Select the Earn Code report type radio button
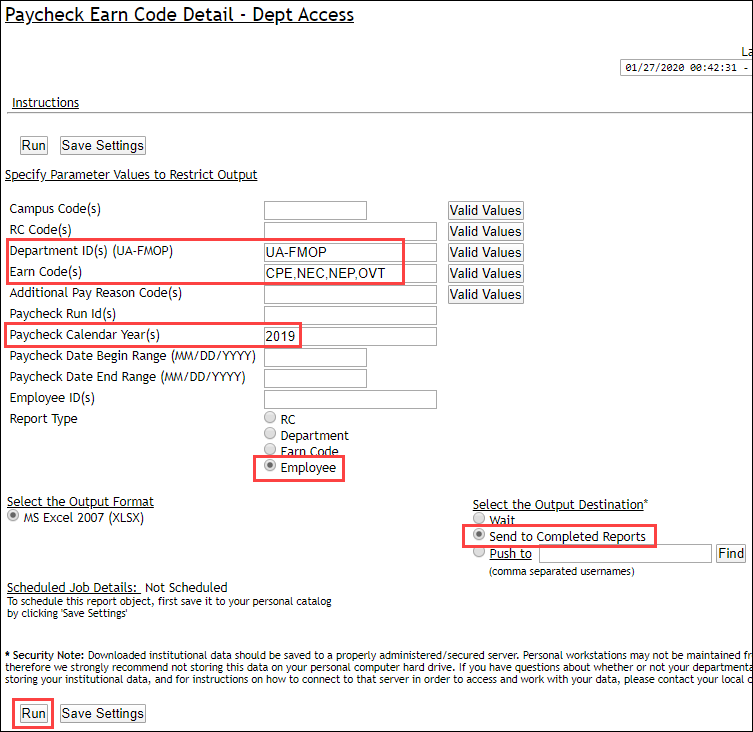 [x=270, y=449]
